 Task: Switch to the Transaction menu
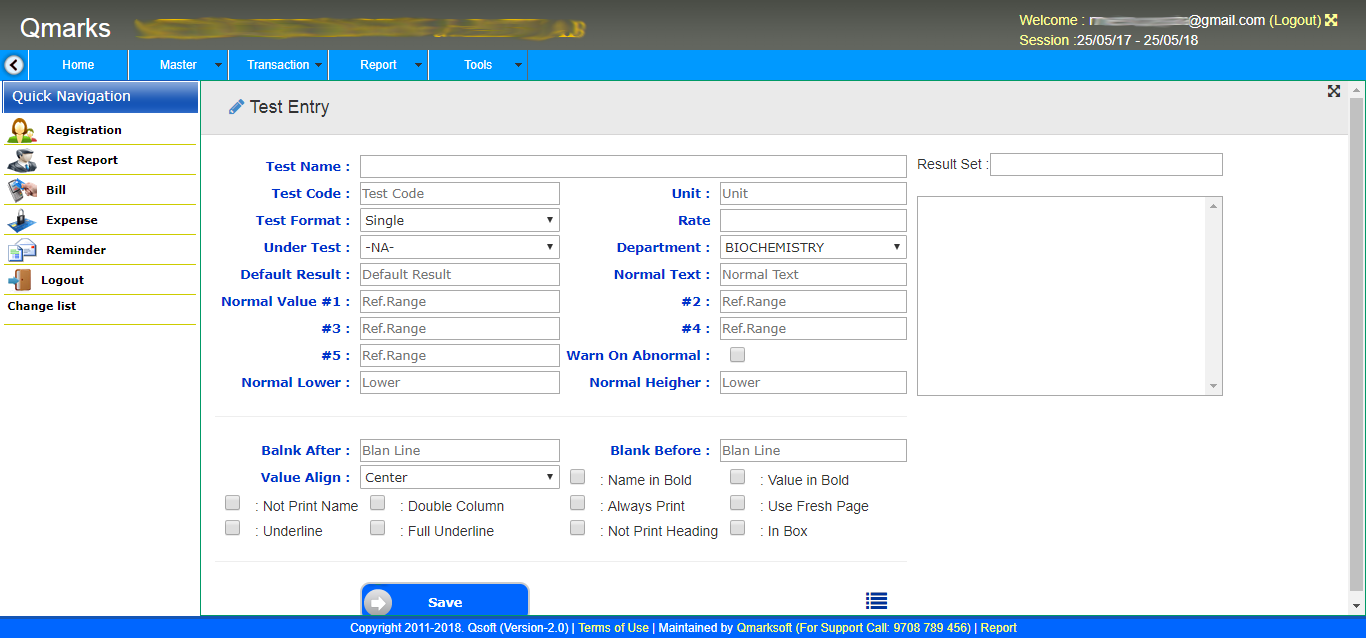pyautogui.click(x=279, y=64)
